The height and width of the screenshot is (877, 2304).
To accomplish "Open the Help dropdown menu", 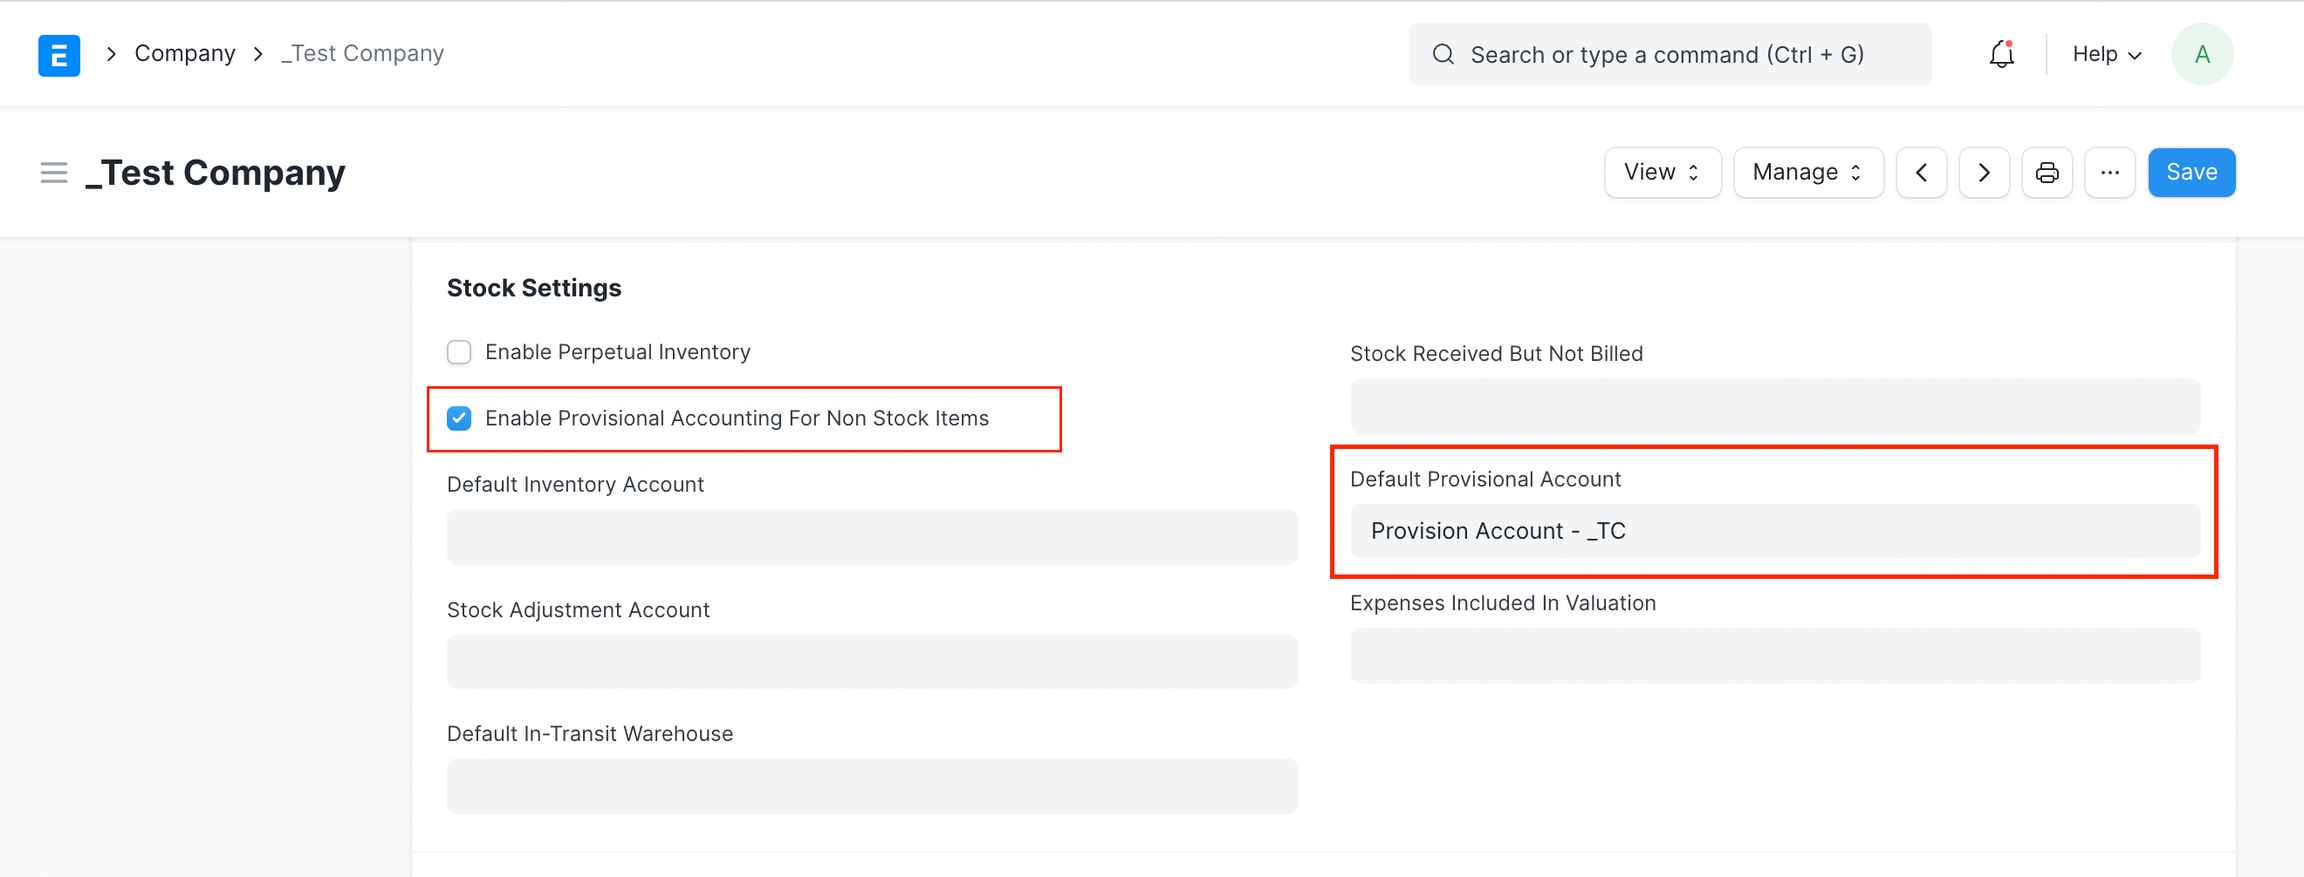I will click(x=2106, y=54).
